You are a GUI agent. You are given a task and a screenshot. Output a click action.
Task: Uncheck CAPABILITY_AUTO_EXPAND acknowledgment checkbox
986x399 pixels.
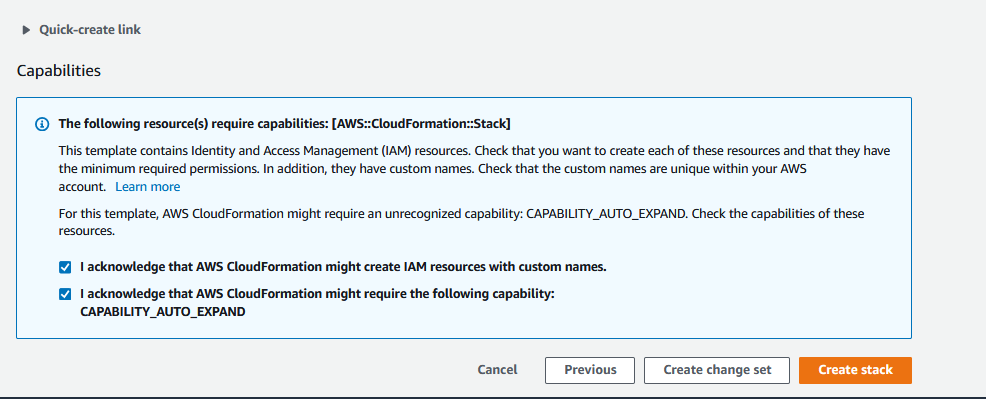tap(65, 294)
